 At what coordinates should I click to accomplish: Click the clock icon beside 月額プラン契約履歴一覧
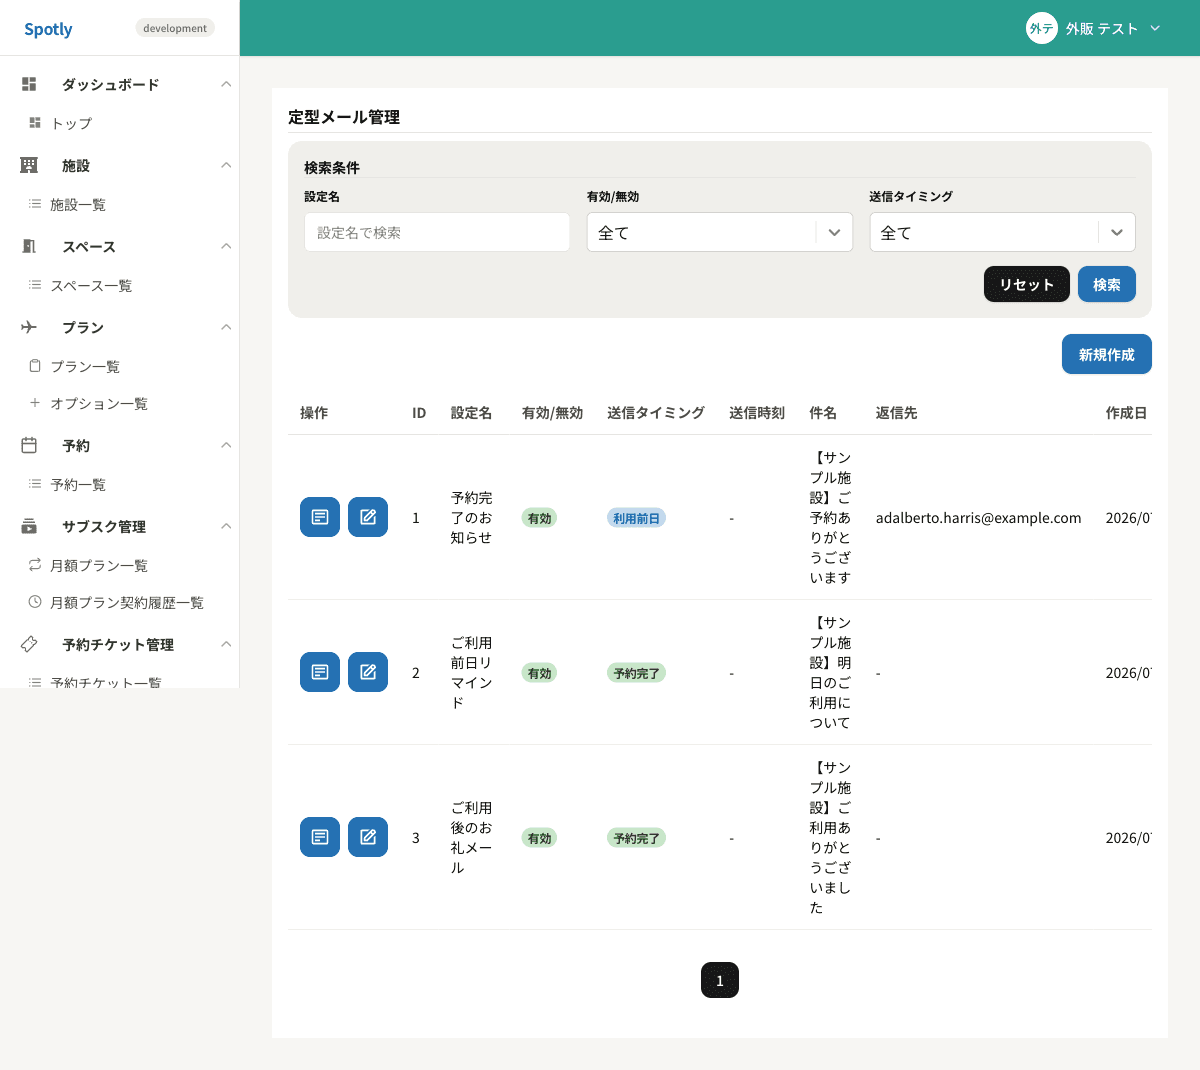point(35,602)
